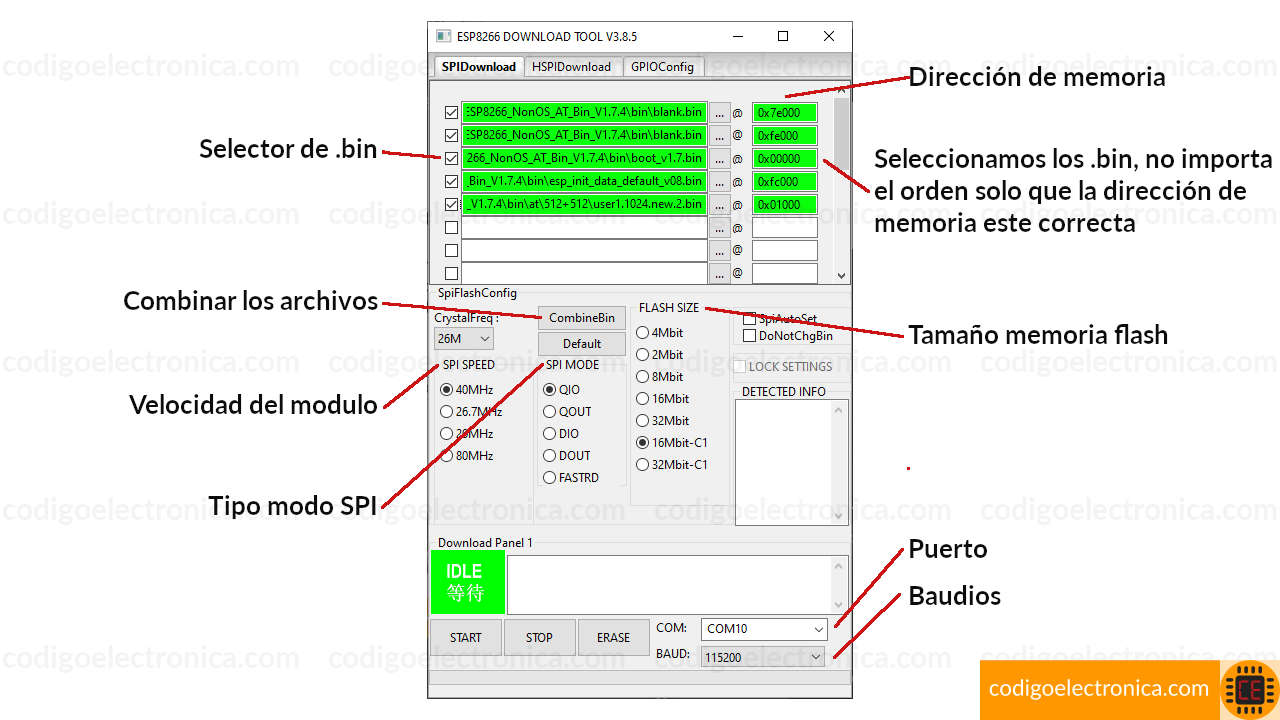The height and width of the screenshot is (720, 1280).
Task: Enable the DoNotChgBin checkbox
Action: [x=749, y=336]
